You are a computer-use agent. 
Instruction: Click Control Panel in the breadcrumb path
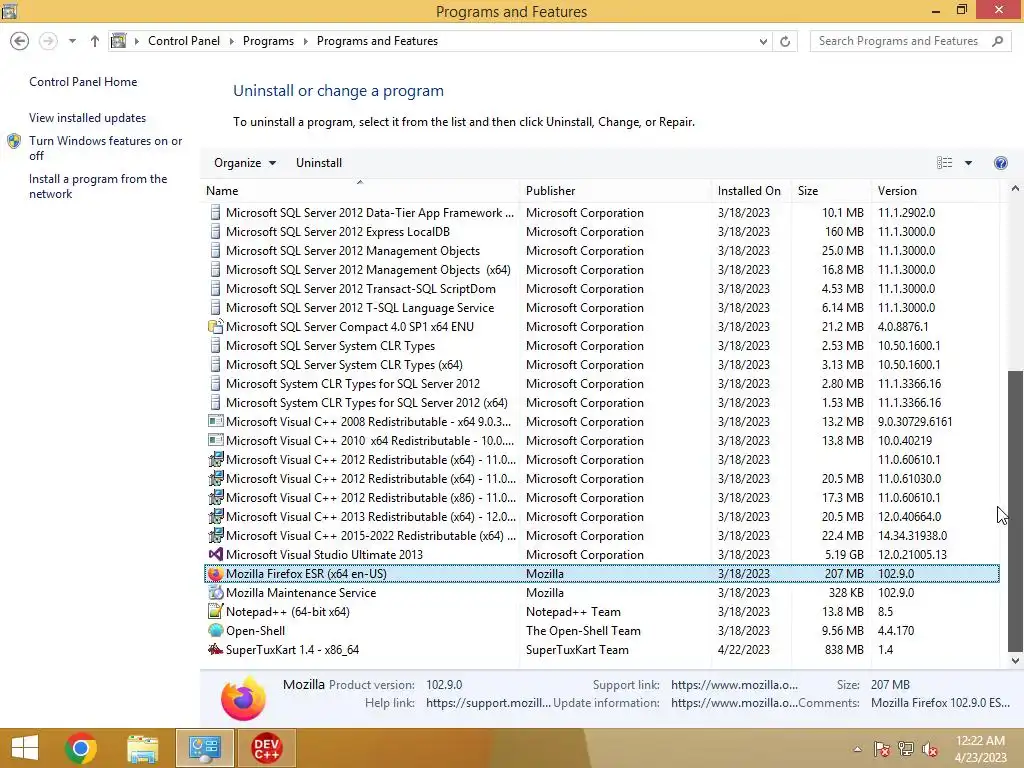coord(184,41)
